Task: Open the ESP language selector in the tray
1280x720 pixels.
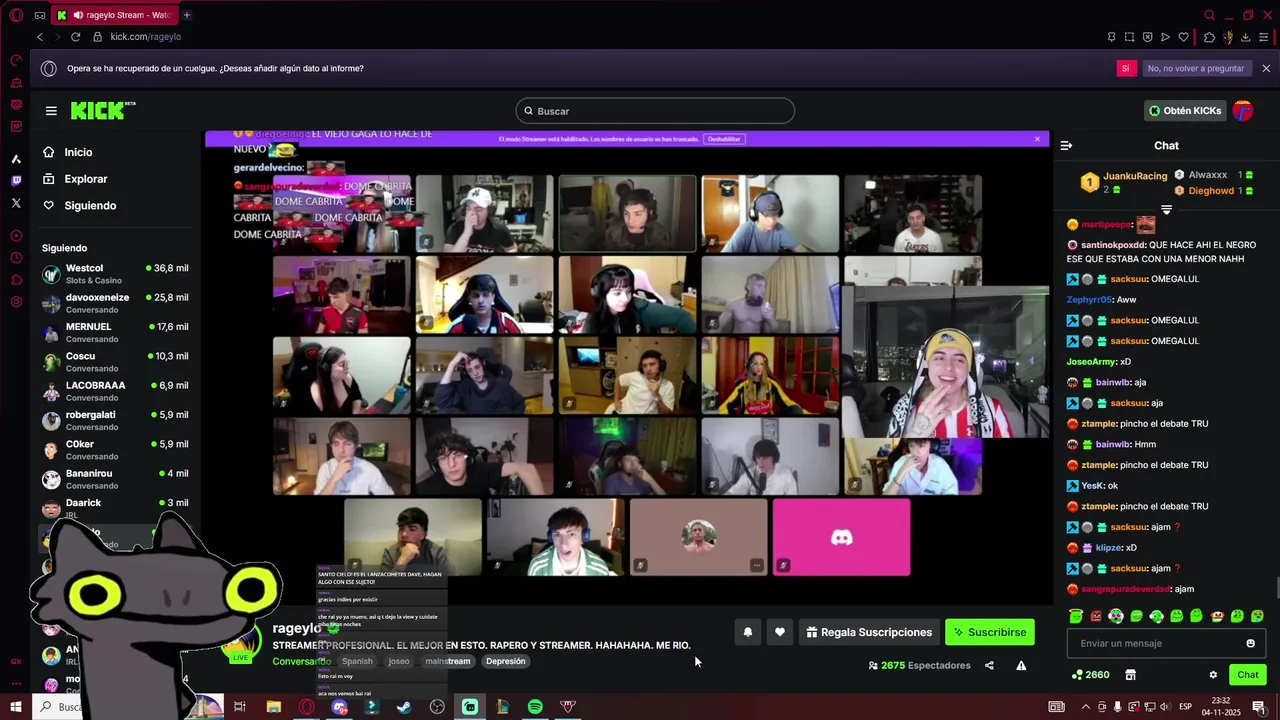Action: click(1186, 707)
